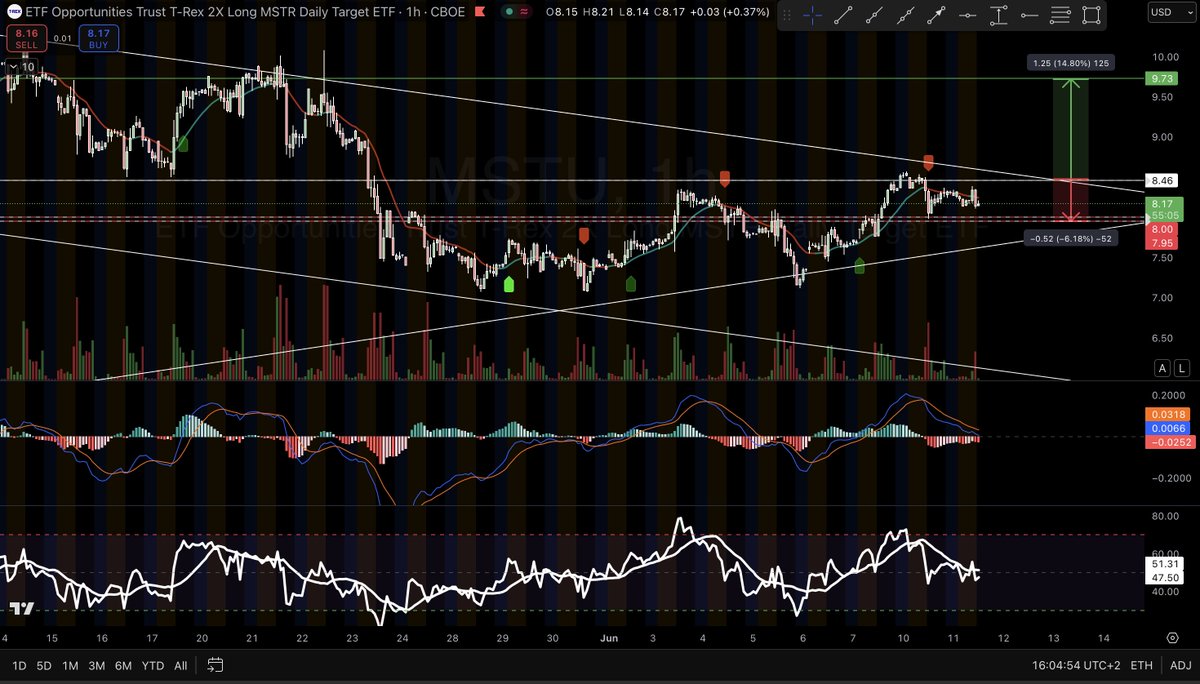Image resolution: width=1200 pixels, height=684 pixels.
Task: Toggle log scale with the L button
Action: point(1181,368)
